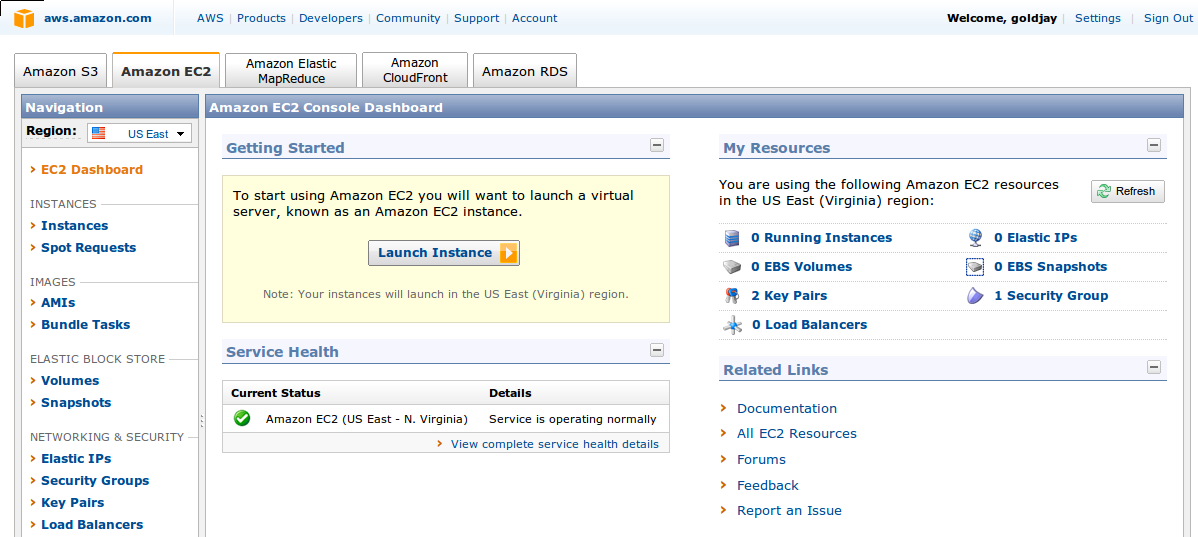This screenshot has height=537, width=1198.
Task: Collapse the Service Health panel
Action: tap(657, 350)
